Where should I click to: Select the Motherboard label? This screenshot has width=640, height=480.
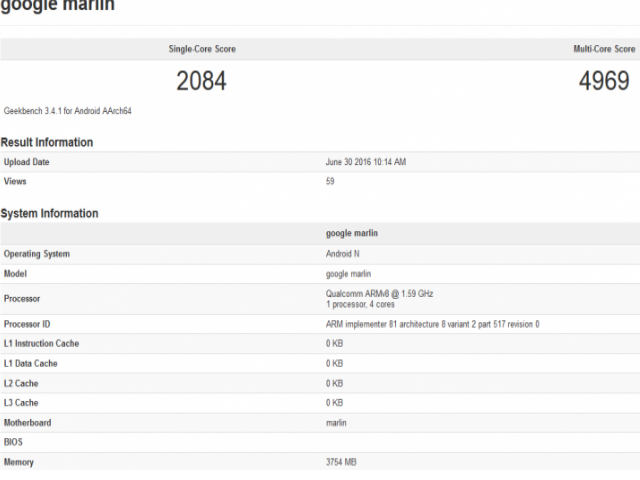[x=27, y=423]
